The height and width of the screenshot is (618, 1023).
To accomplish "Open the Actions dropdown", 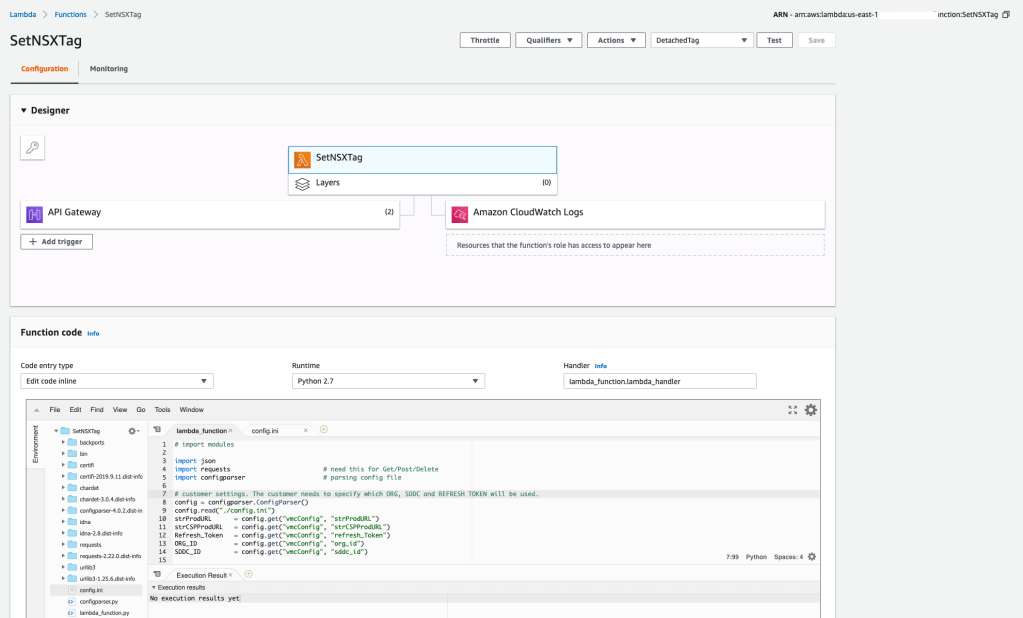I will [x=617, y=40].
